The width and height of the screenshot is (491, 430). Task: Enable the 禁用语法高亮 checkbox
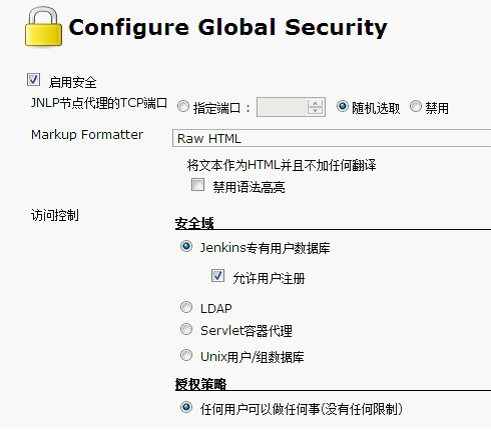(198, 185)
